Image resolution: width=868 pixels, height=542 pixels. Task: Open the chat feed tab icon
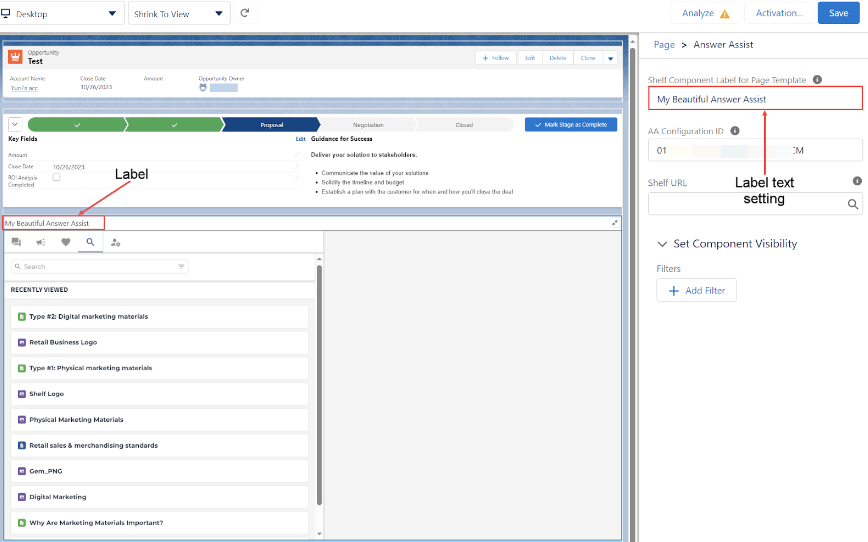[x=16, y=242]
